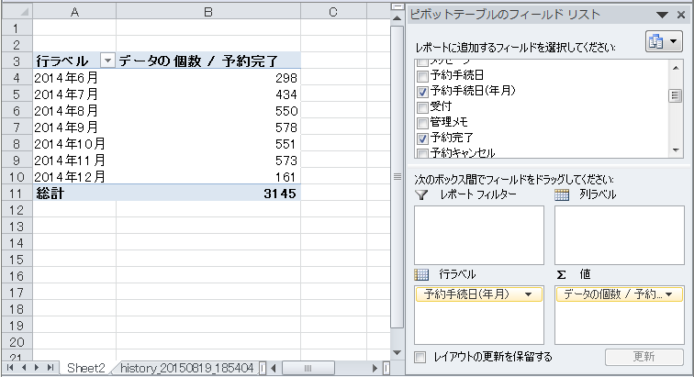Click the field list scrollbar down arrow
The image size is (694, 377).
click(x=675, y=150)
